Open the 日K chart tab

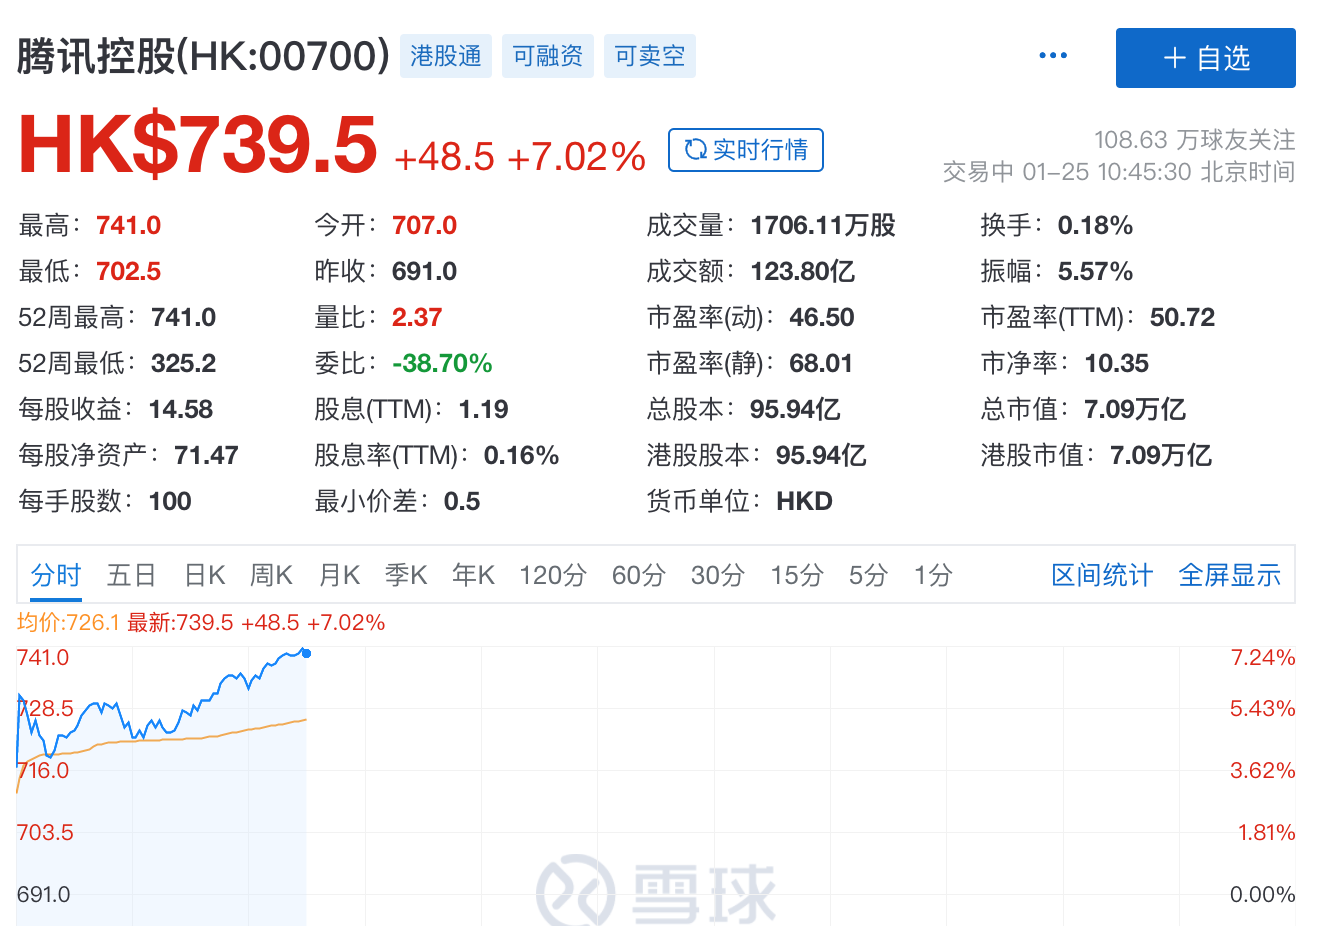(x=205, y=575)
